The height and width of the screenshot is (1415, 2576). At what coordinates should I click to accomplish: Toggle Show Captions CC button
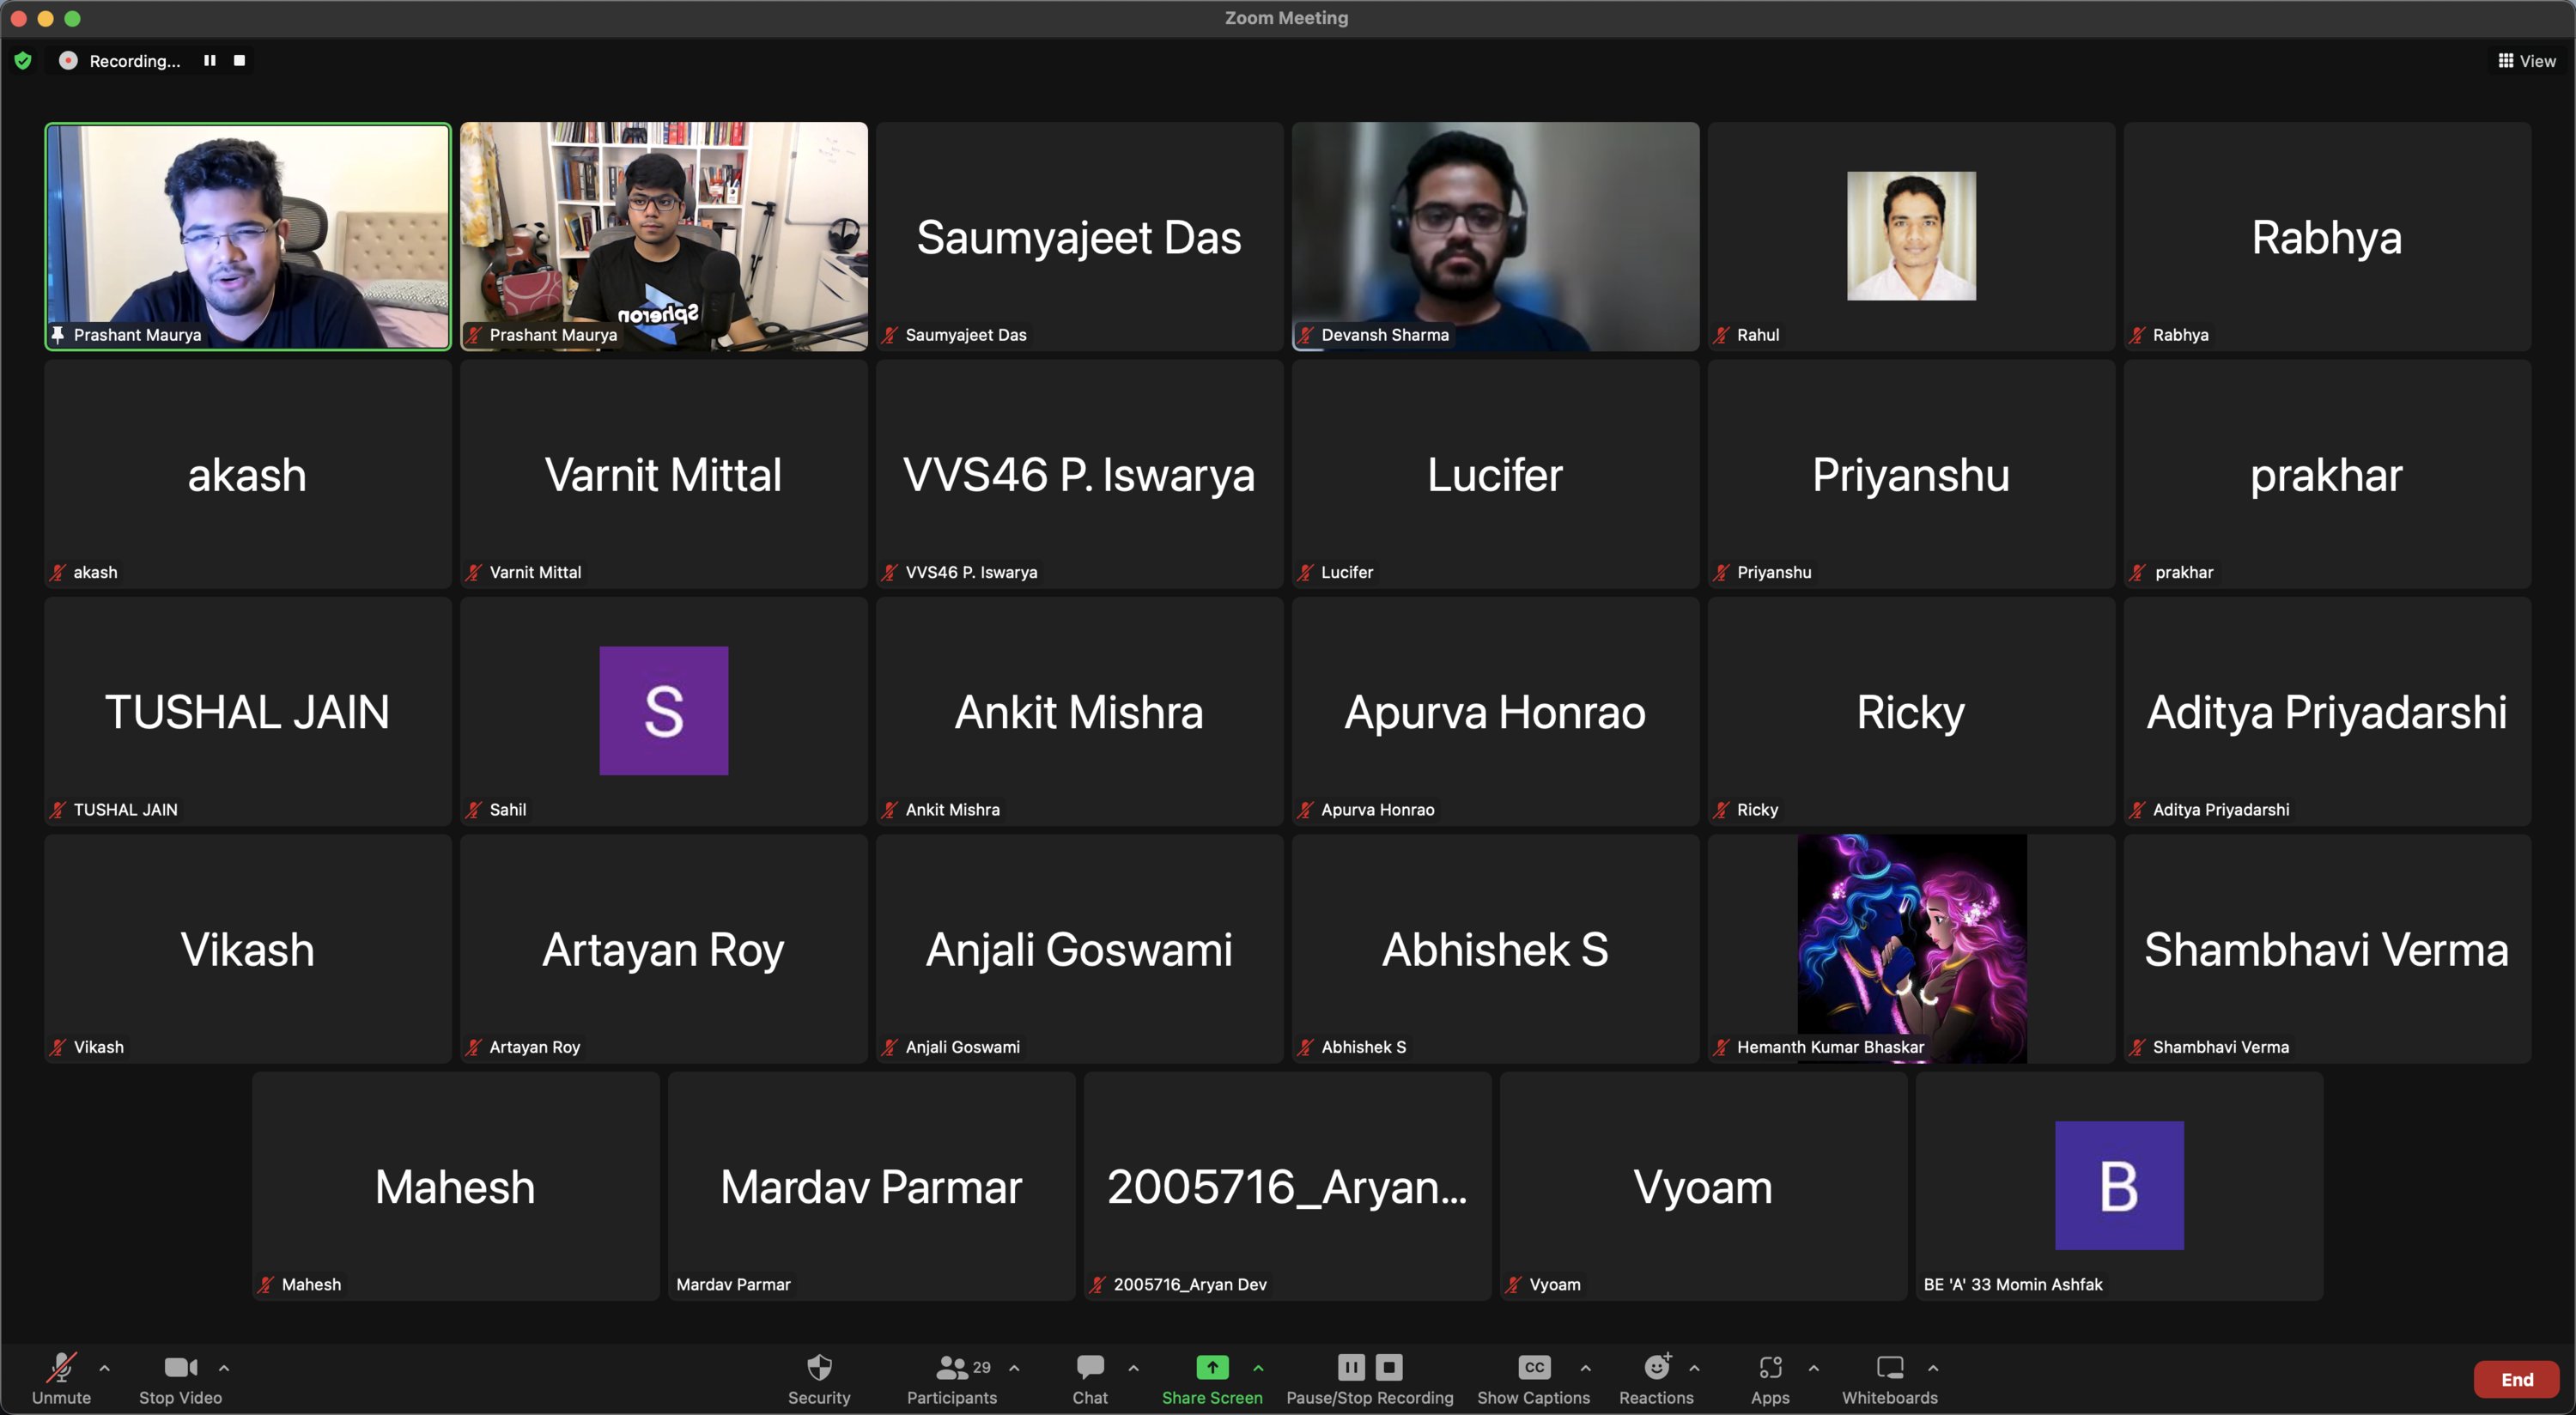[1533, 1367]
